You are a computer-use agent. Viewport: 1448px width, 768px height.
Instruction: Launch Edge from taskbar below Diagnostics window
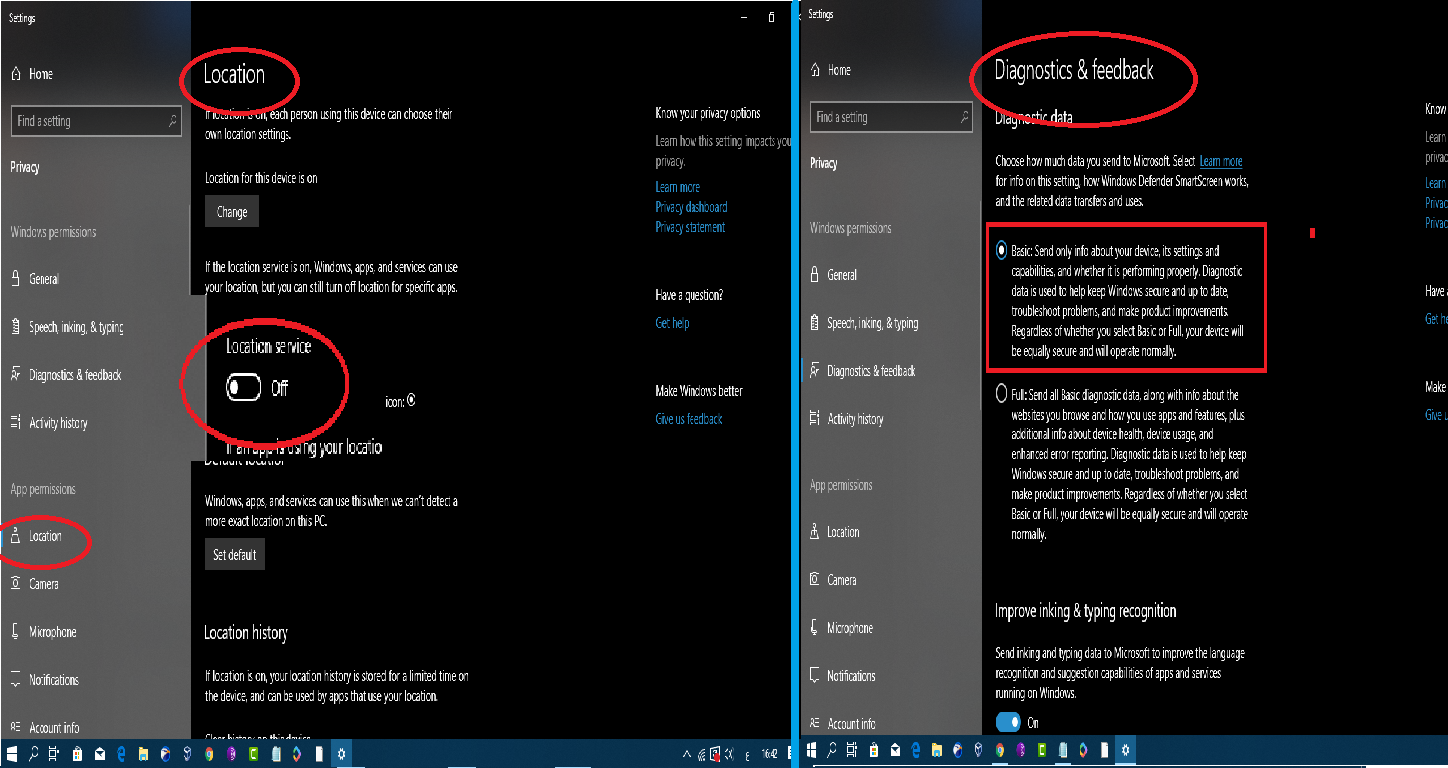pyautogui.click(x=916, y=750)
